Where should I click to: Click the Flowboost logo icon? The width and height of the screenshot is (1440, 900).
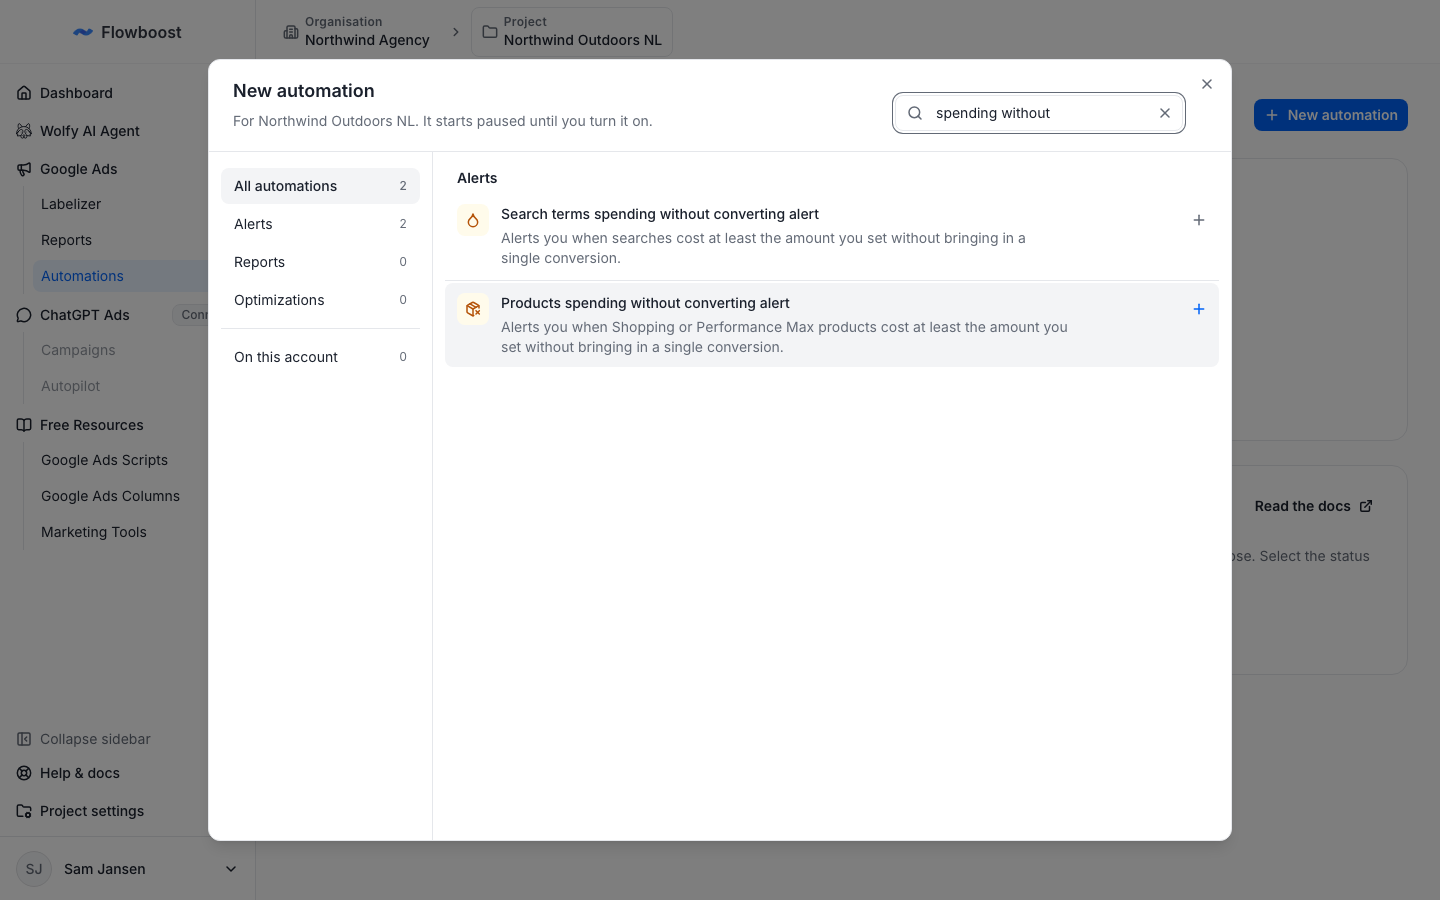(x=83, y=32)
